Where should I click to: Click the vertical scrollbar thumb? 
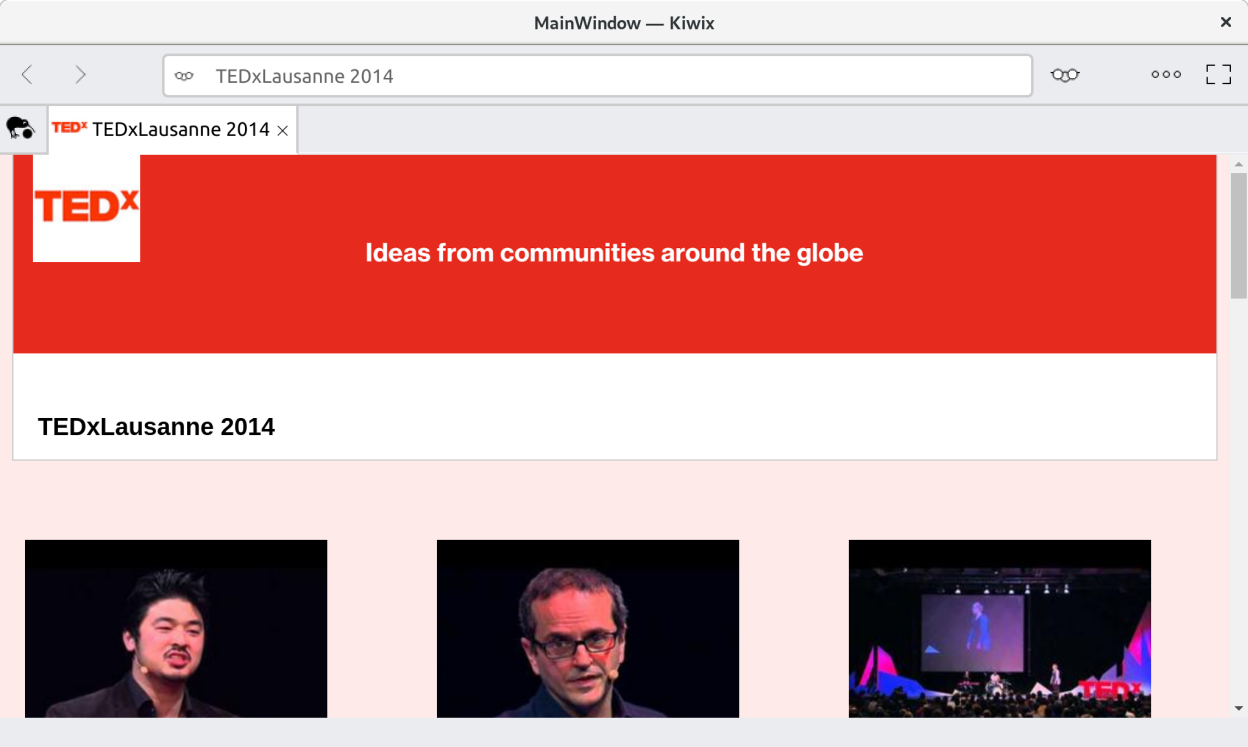[1239, 235]
